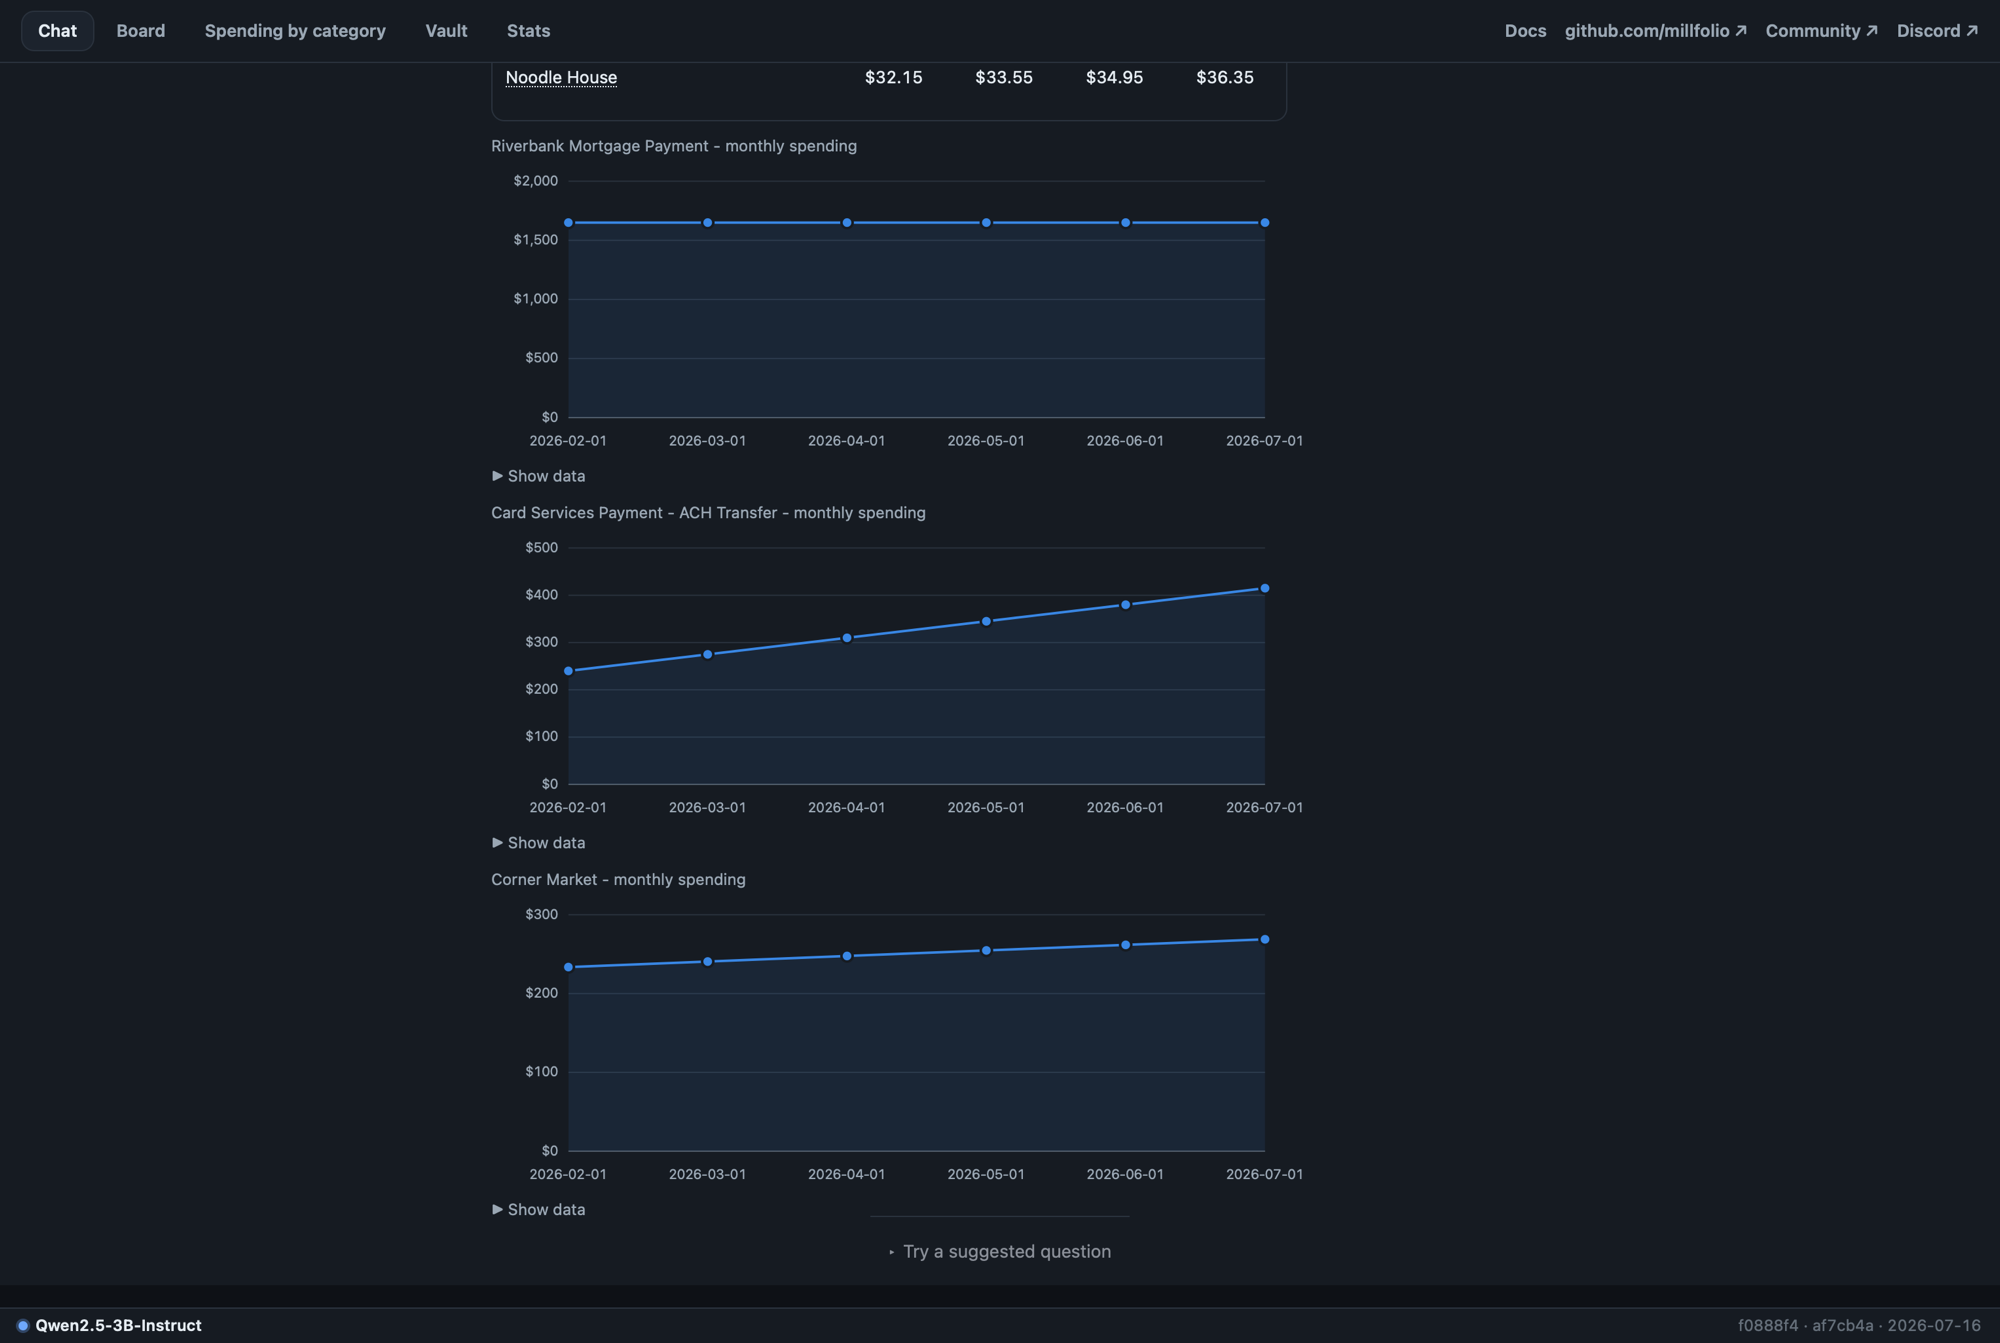Viewport: 2000px width, 1343px height.
Task: Click Riverbank chart point at 2026-02-01
Action: (x=569, y=223)
